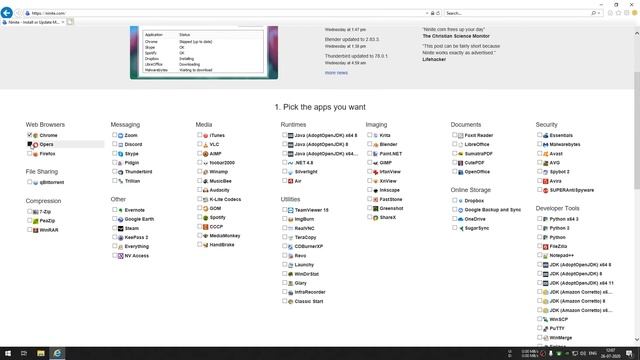
Task: Uncheck the Chrome checkbox
Action: (x=29, y=135)
